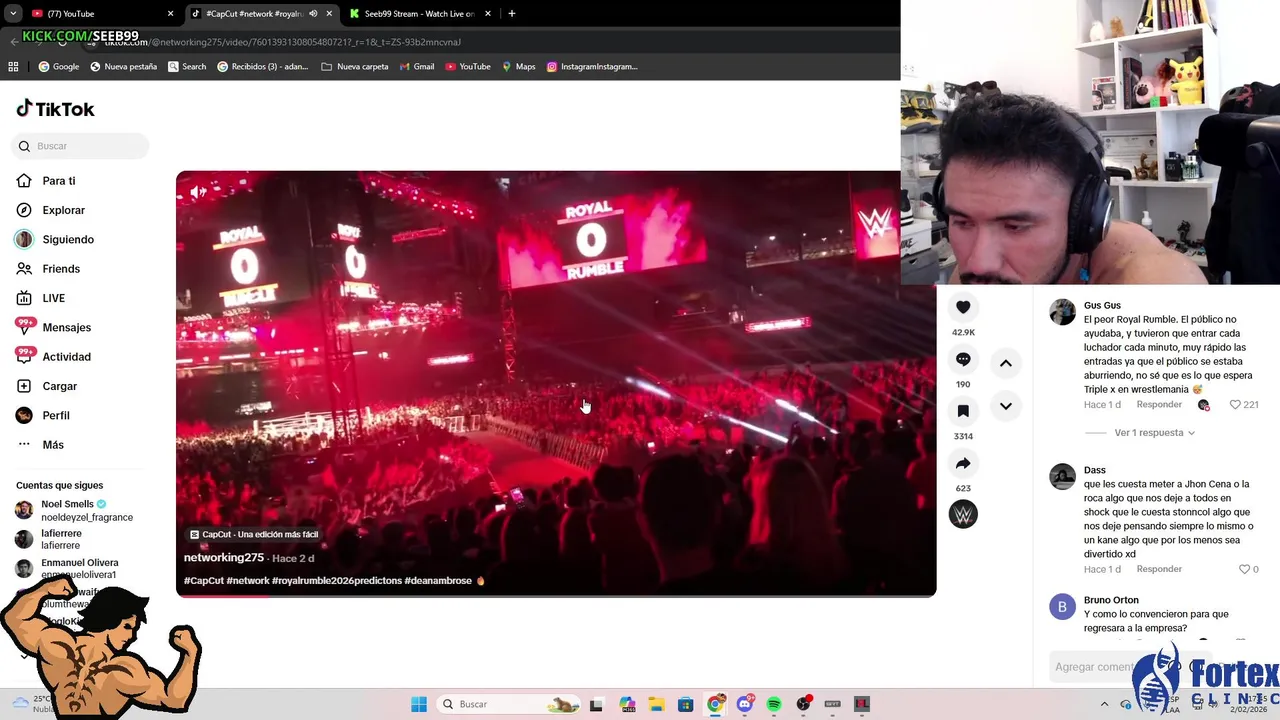Image resolution: width=1280 pixels, height=720 pixels.
Task: Open Spotify from the taskbar
Action: point(774,704)
